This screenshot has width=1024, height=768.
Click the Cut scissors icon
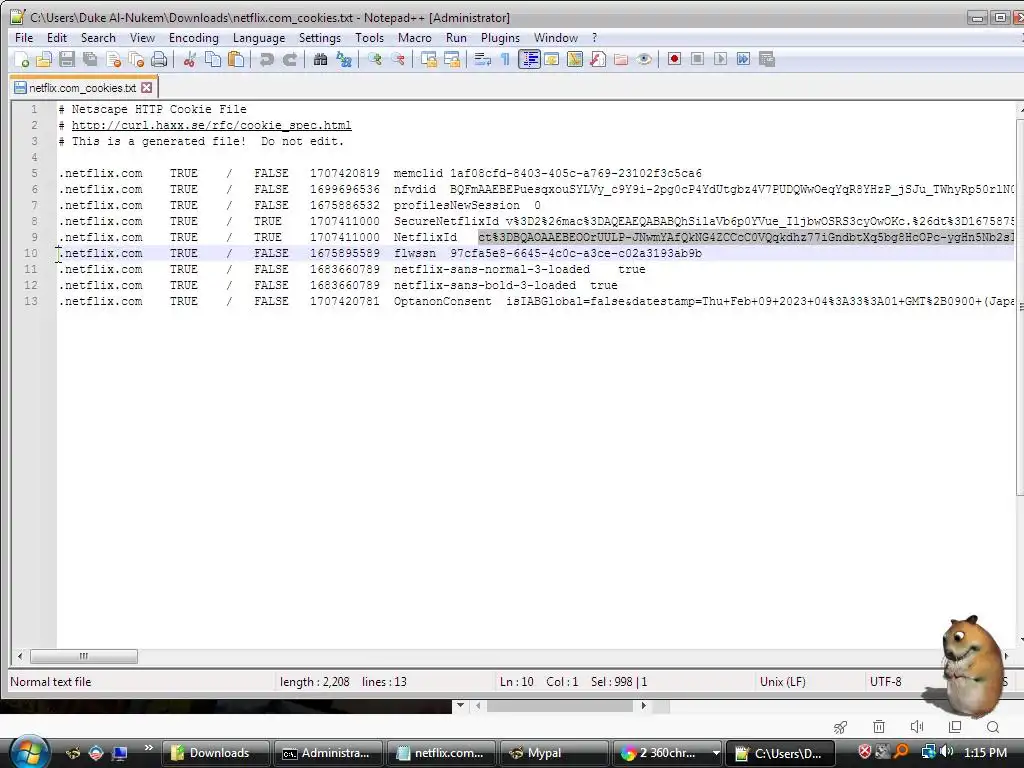pos(189,59)
